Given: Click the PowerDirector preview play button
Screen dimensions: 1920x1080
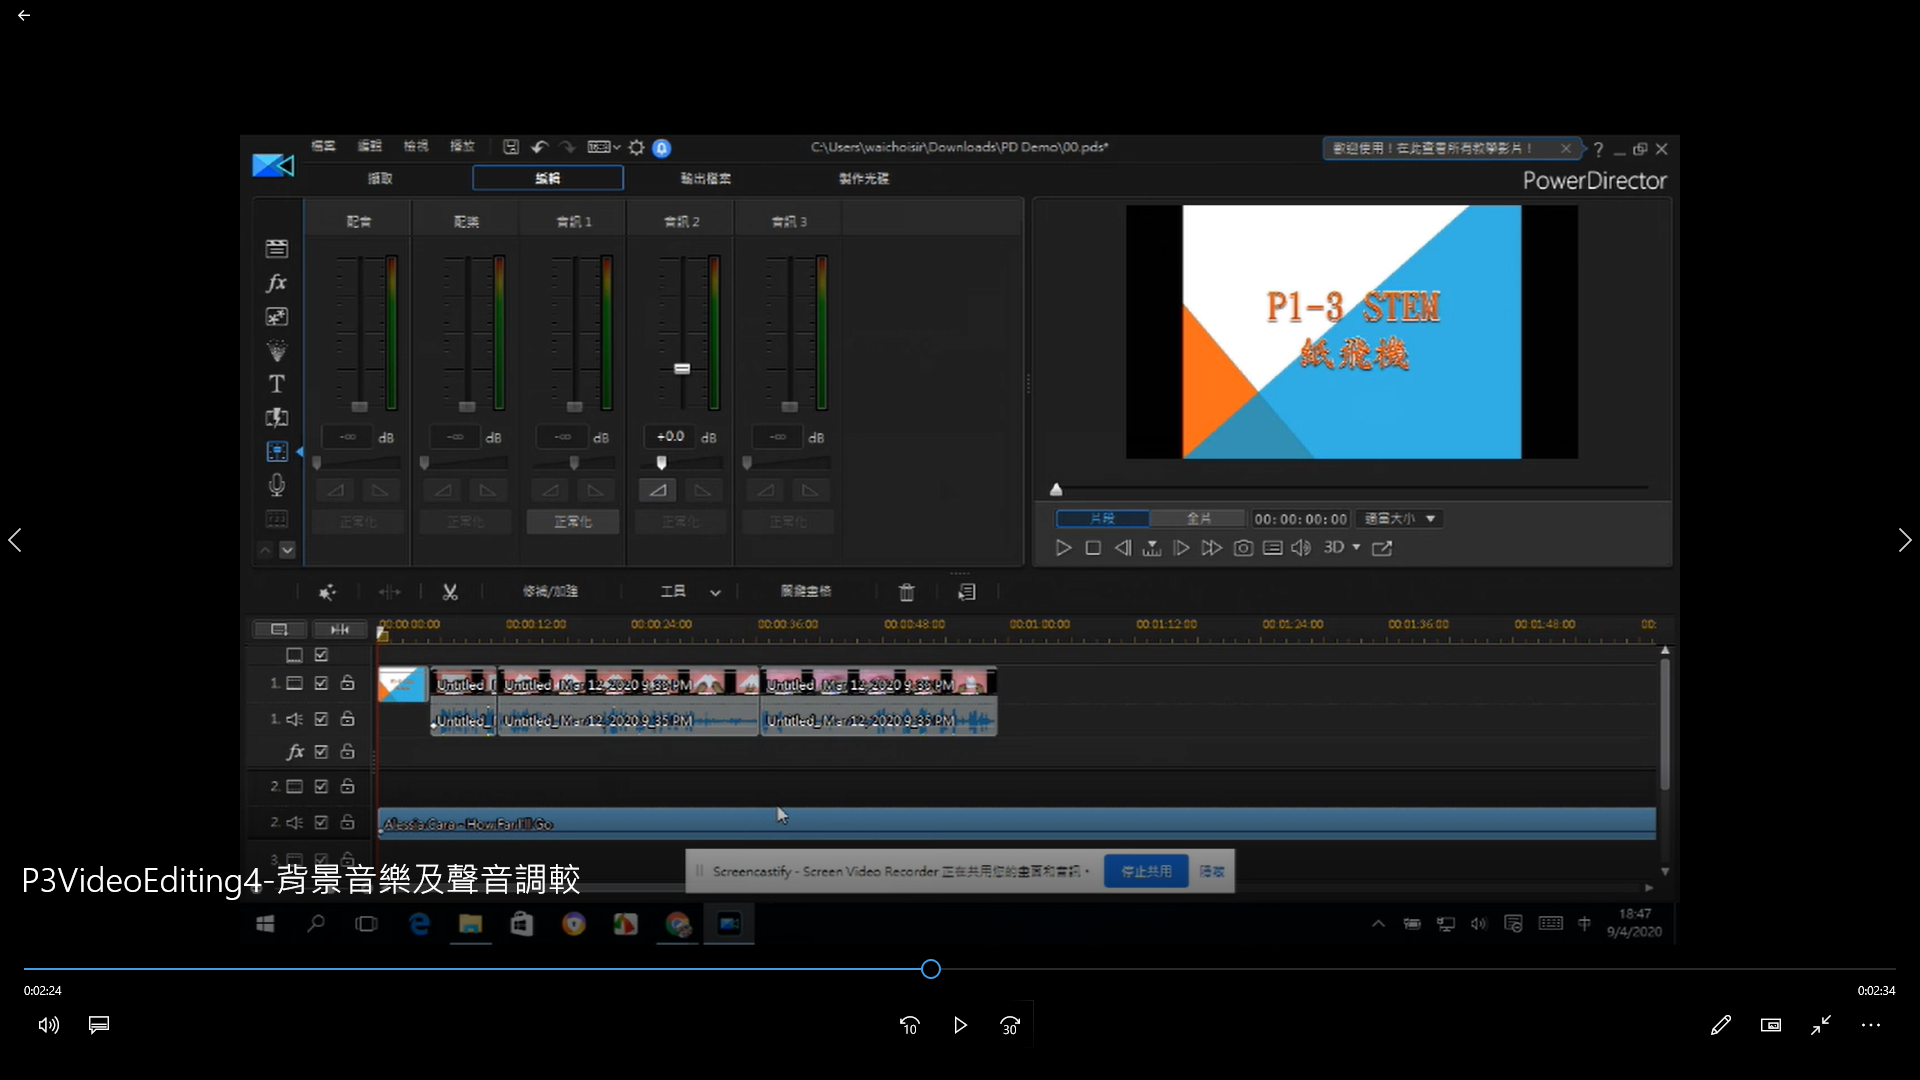Looking at the screenshot, I should pyautogui.click(x=1063, y=548).
